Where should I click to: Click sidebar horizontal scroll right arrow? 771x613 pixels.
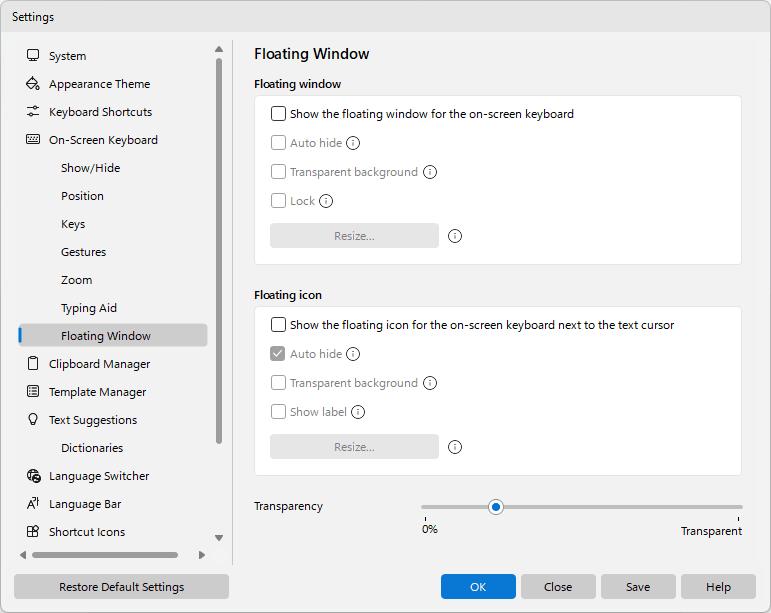tap(202, 555)
